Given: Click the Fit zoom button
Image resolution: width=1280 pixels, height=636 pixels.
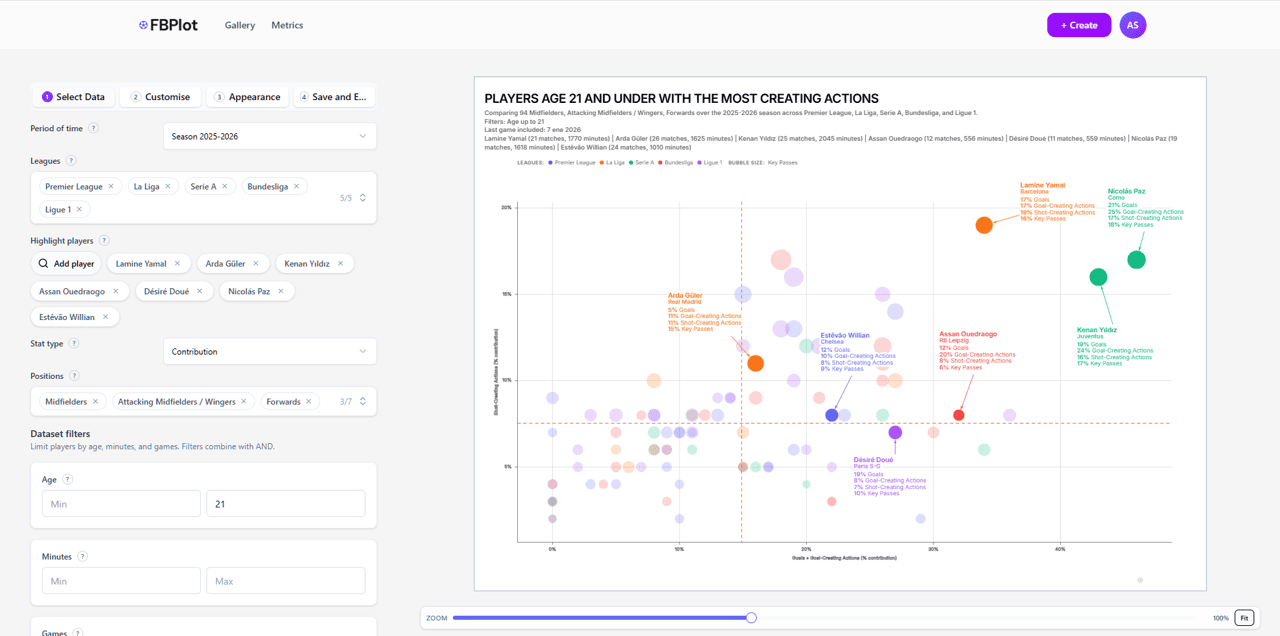Looking at the screenshot, I should click(1244, 618).
